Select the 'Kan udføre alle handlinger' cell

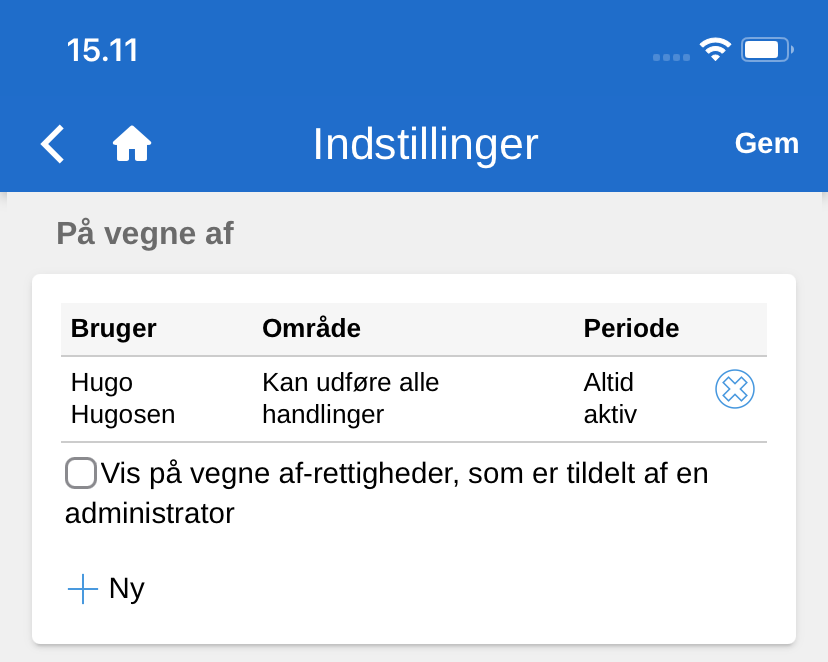click(350, 398)
